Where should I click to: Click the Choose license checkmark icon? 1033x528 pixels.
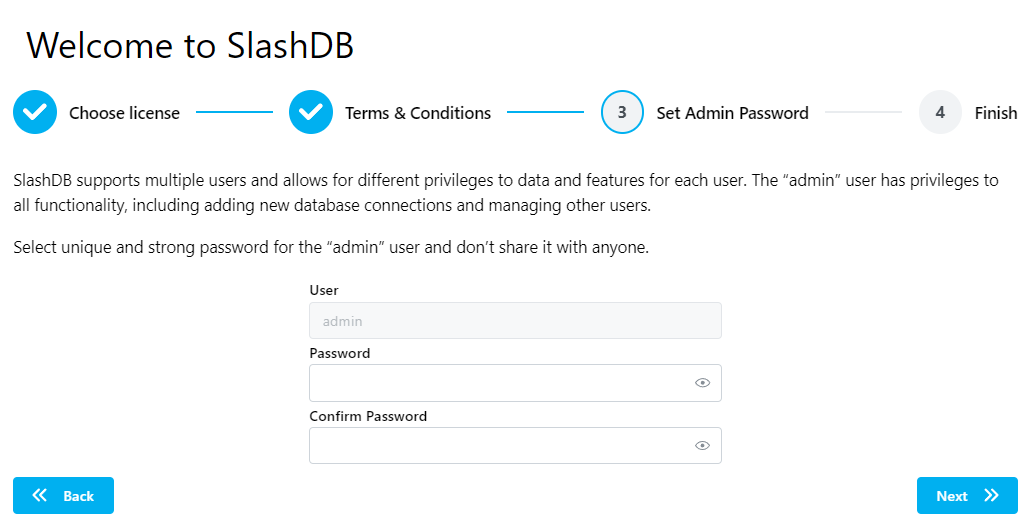click(35, 113)
